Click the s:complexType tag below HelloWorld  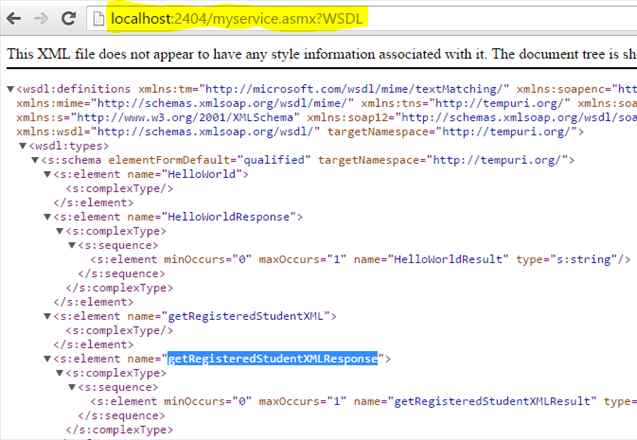tap(119, 189)
